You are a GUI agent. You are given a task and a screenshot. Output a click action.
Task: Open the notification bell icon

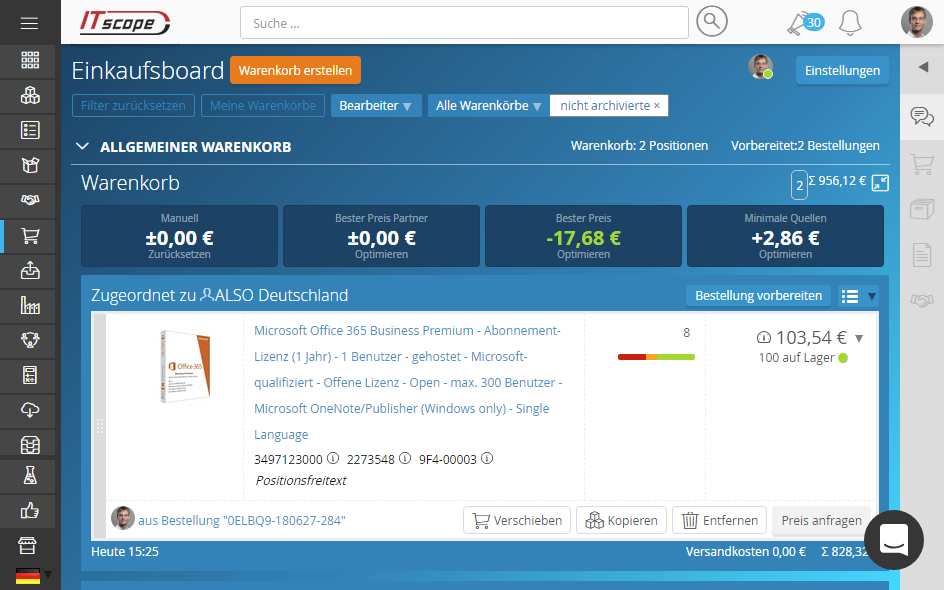point(850,22)
